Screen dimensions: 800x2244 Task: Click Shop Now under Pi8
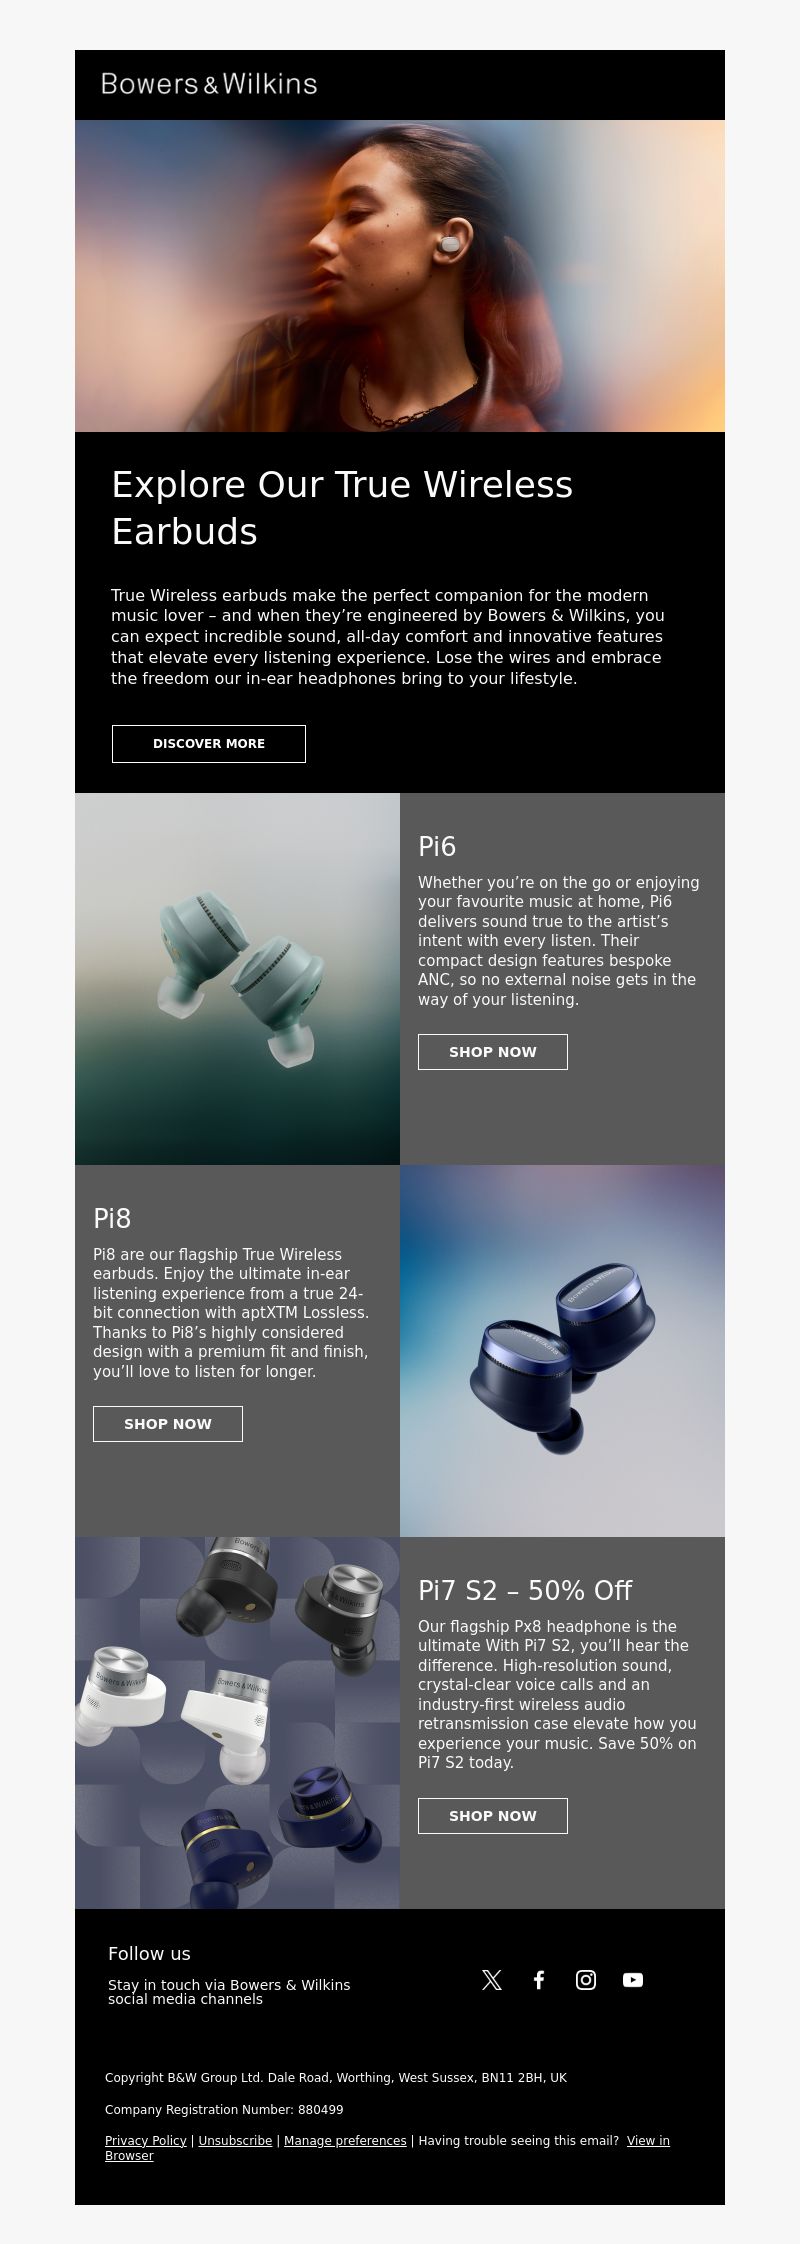point(168,1424)
